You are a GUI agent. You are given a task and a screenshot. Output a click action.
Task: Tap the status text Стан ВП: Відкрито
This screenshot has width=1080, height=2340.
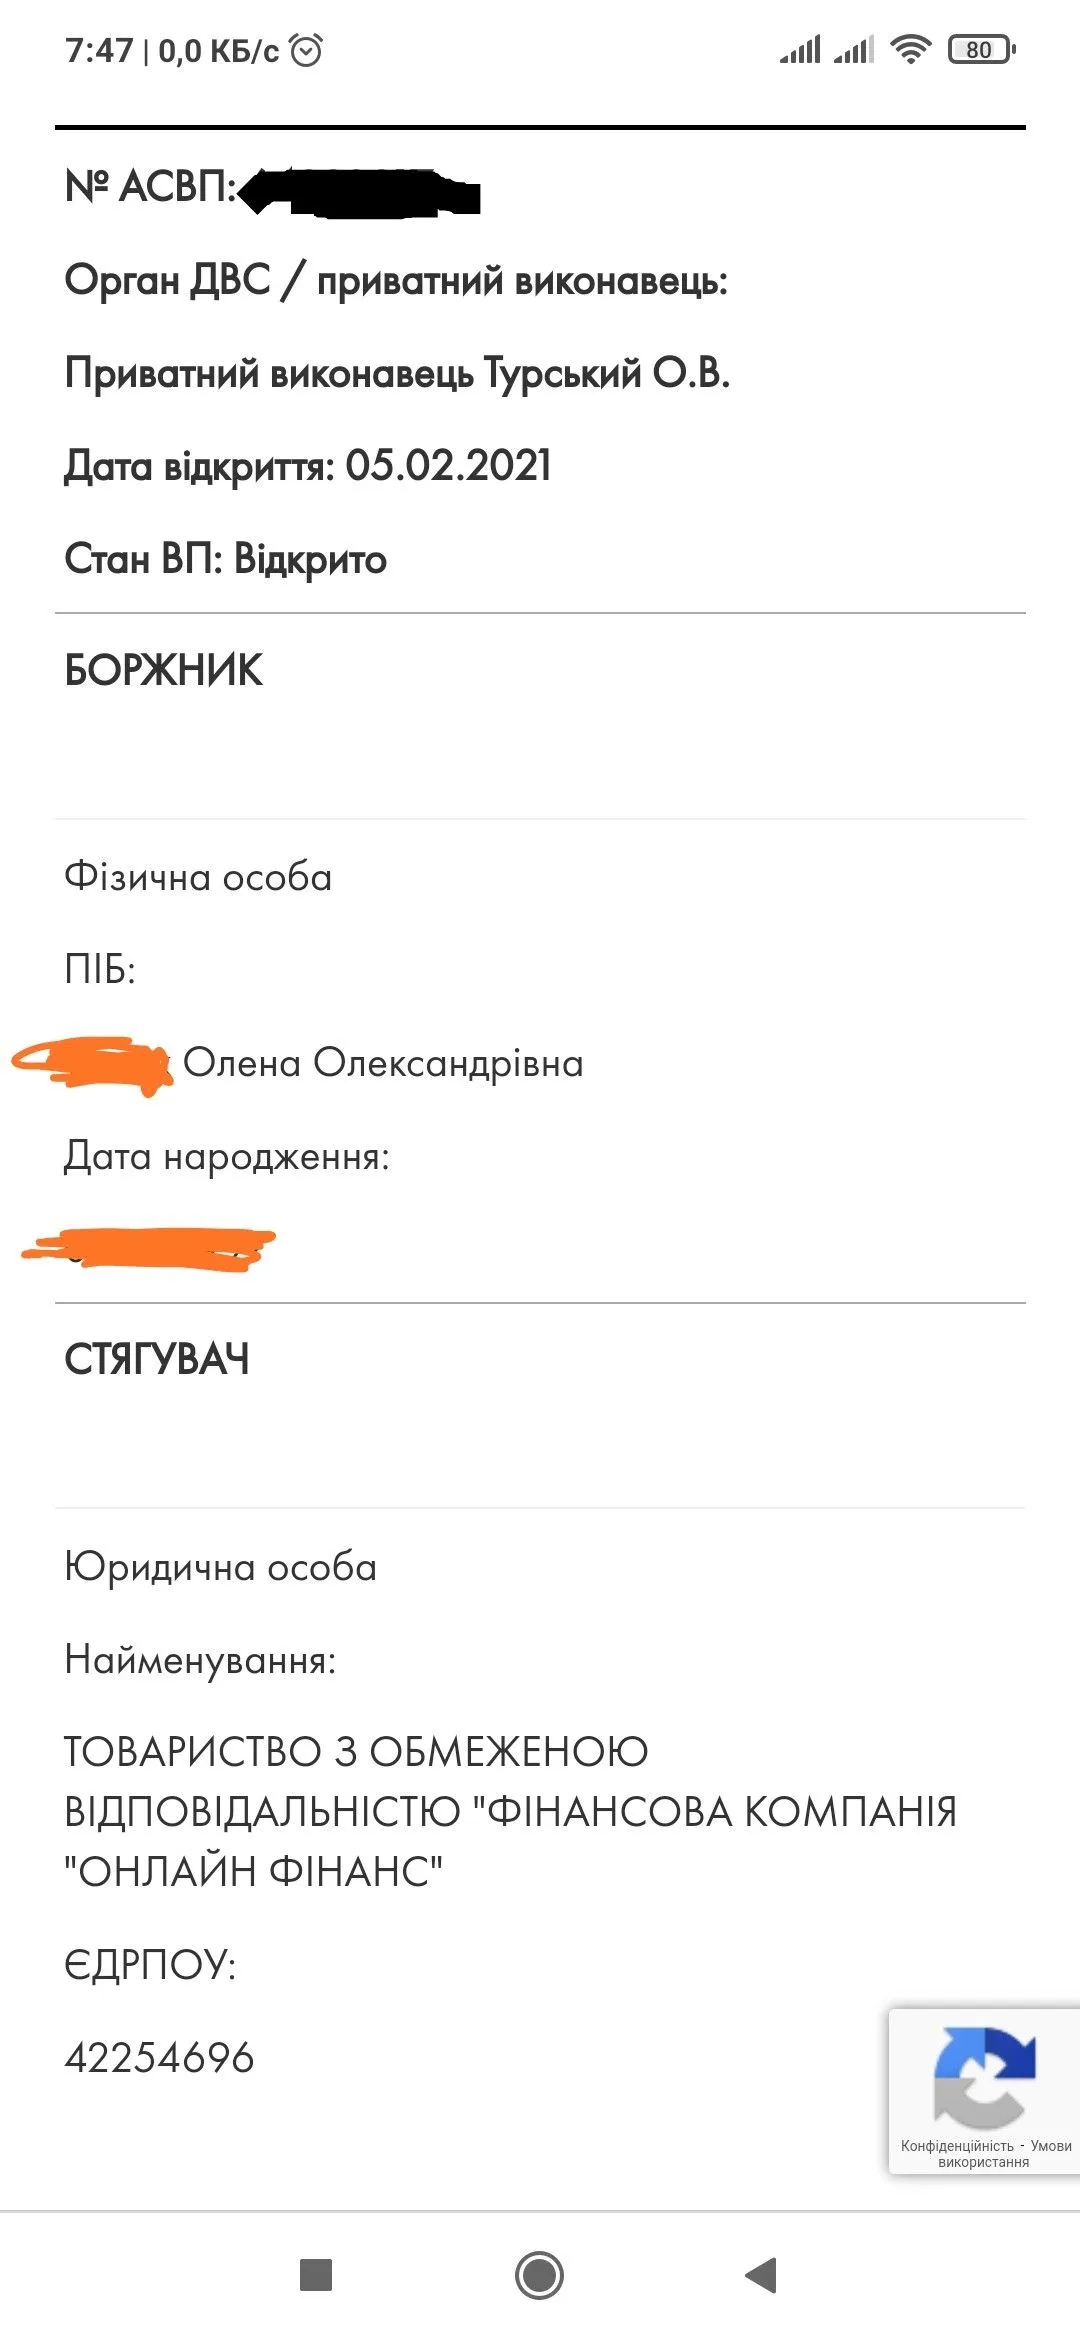pyautogui.click(x=226, y=559)
